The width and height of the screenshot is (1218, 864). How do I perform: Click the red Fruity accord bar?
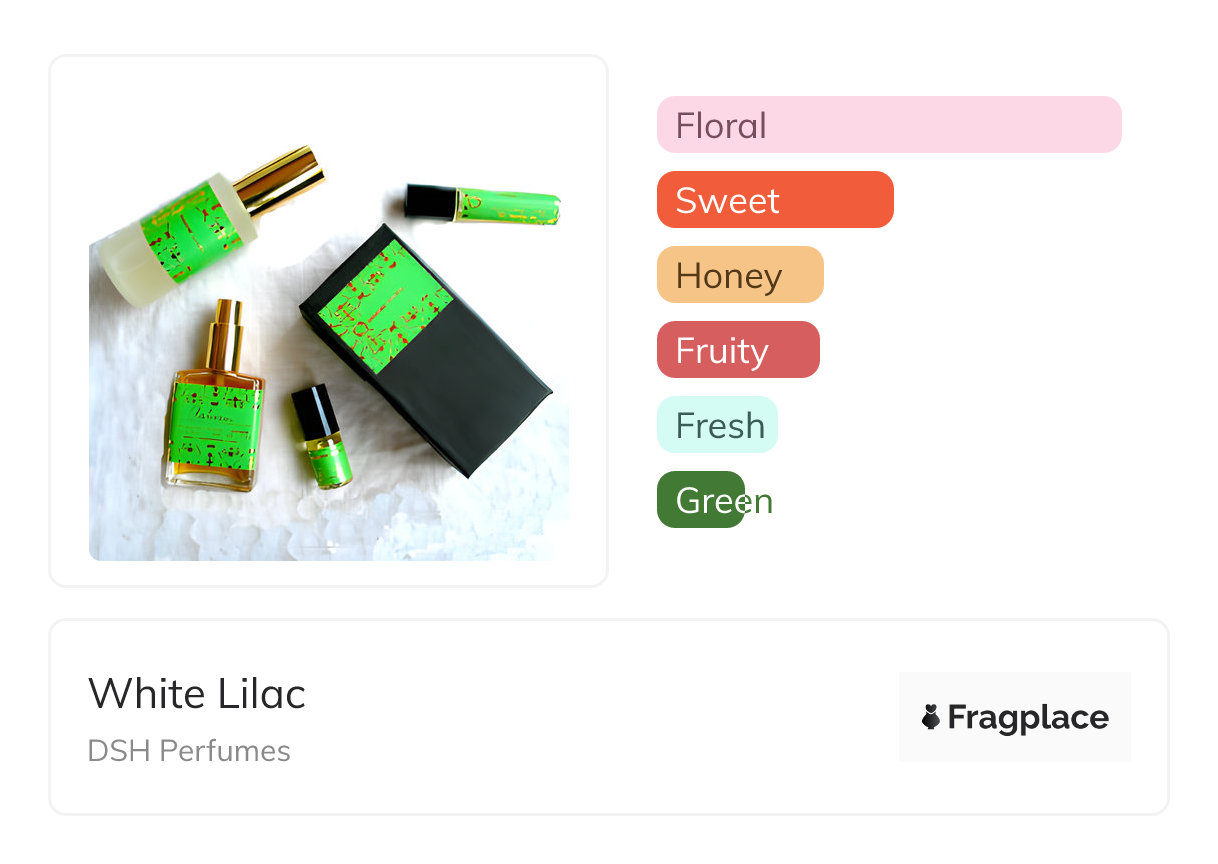click(x=737, y=350)
